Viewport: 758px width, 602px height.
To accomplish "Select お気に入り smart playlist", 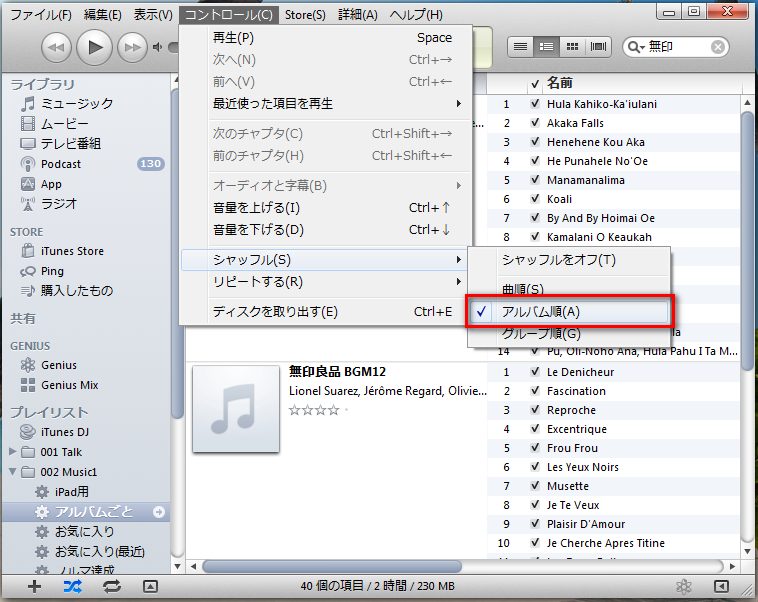I will coord(87,532).
